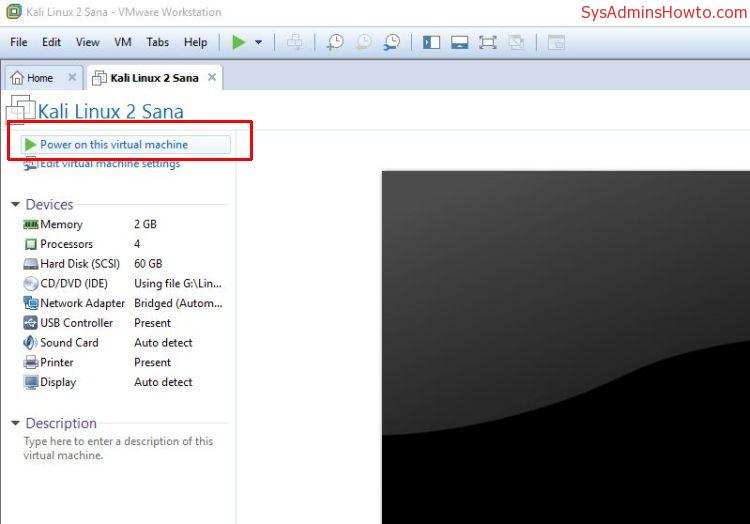The image size is (750, 524).
Task: Collapse the Description section
Action: 15,423
